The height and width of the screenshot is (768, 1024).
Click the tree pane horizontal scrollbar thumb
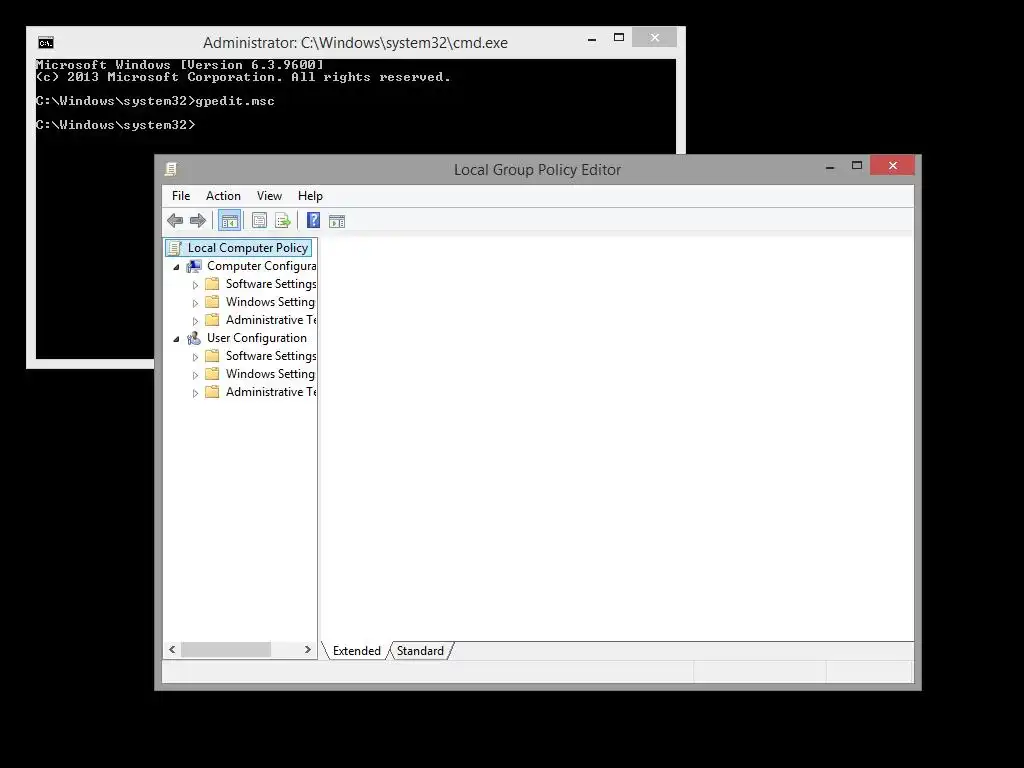point(226,650)
